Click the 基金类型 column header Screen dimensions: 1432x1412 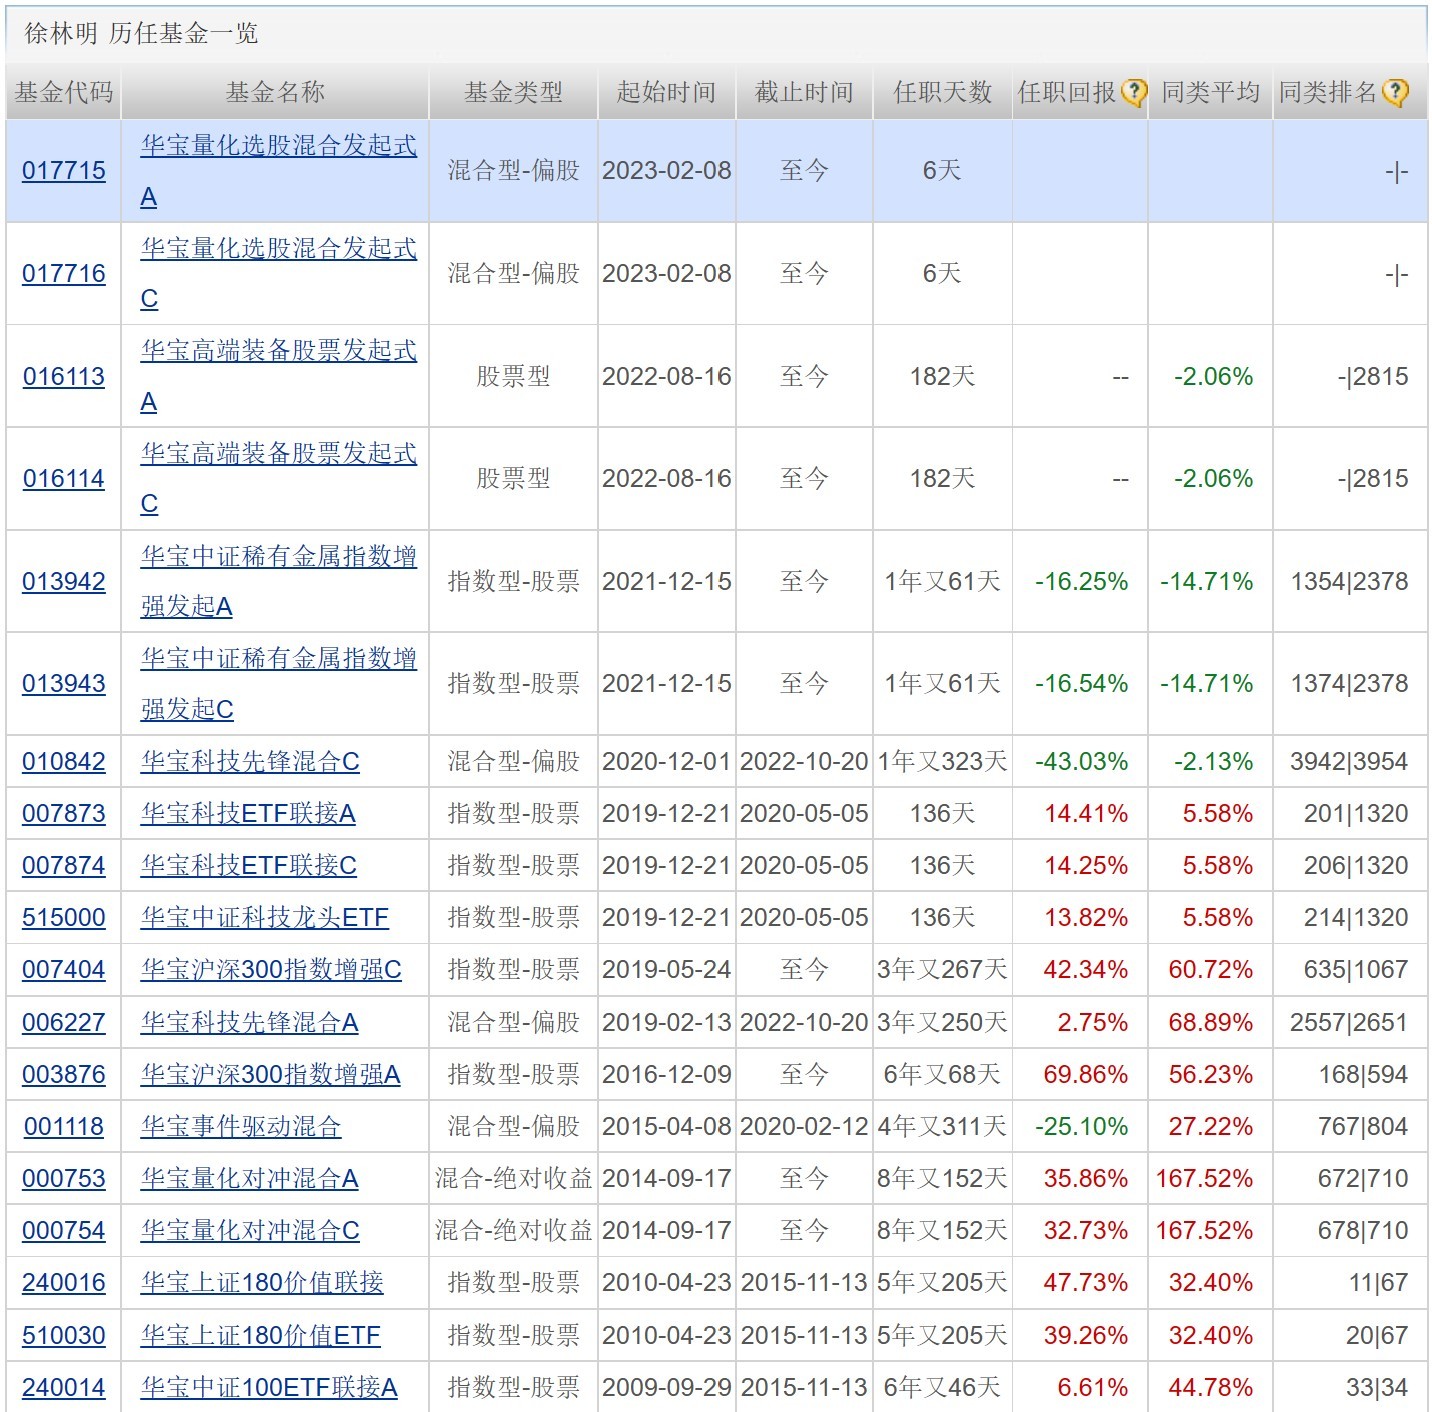(x=513, y=93)
